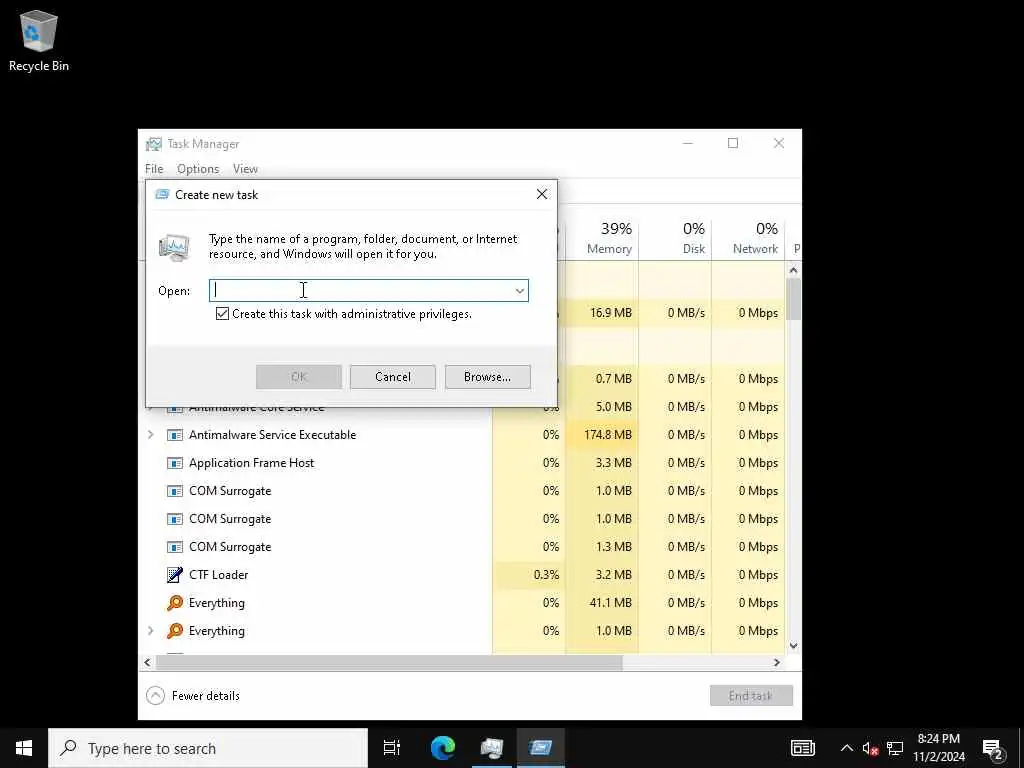Click the horizontal scrollbar thumb
The width and height of the screenshot is (1024, 768).
point(389,663)
